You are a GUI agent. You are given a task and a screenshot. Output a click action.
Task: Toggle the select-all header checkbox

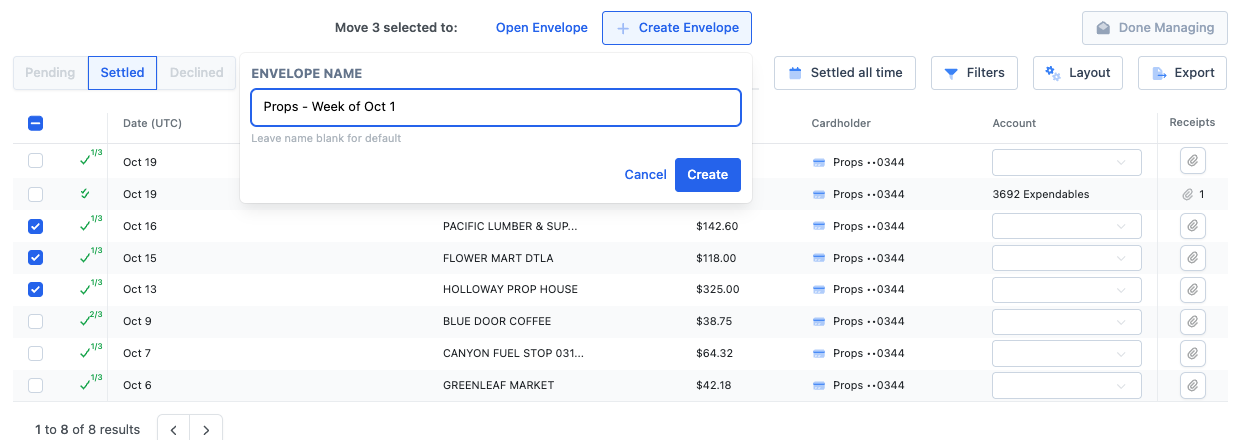[35, 123]
